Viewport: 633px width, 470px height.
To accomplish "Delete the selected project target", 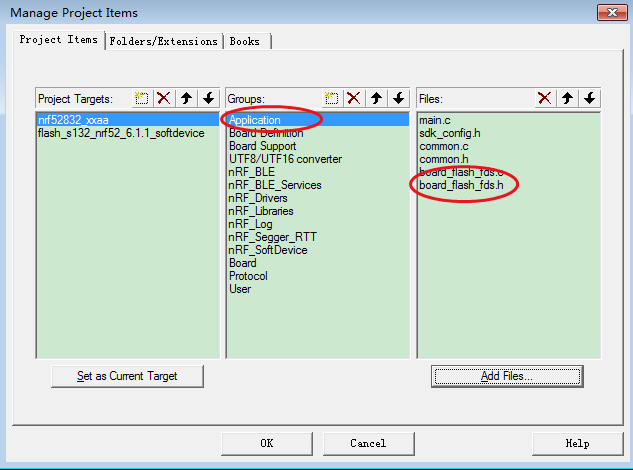I will [163, 98].
